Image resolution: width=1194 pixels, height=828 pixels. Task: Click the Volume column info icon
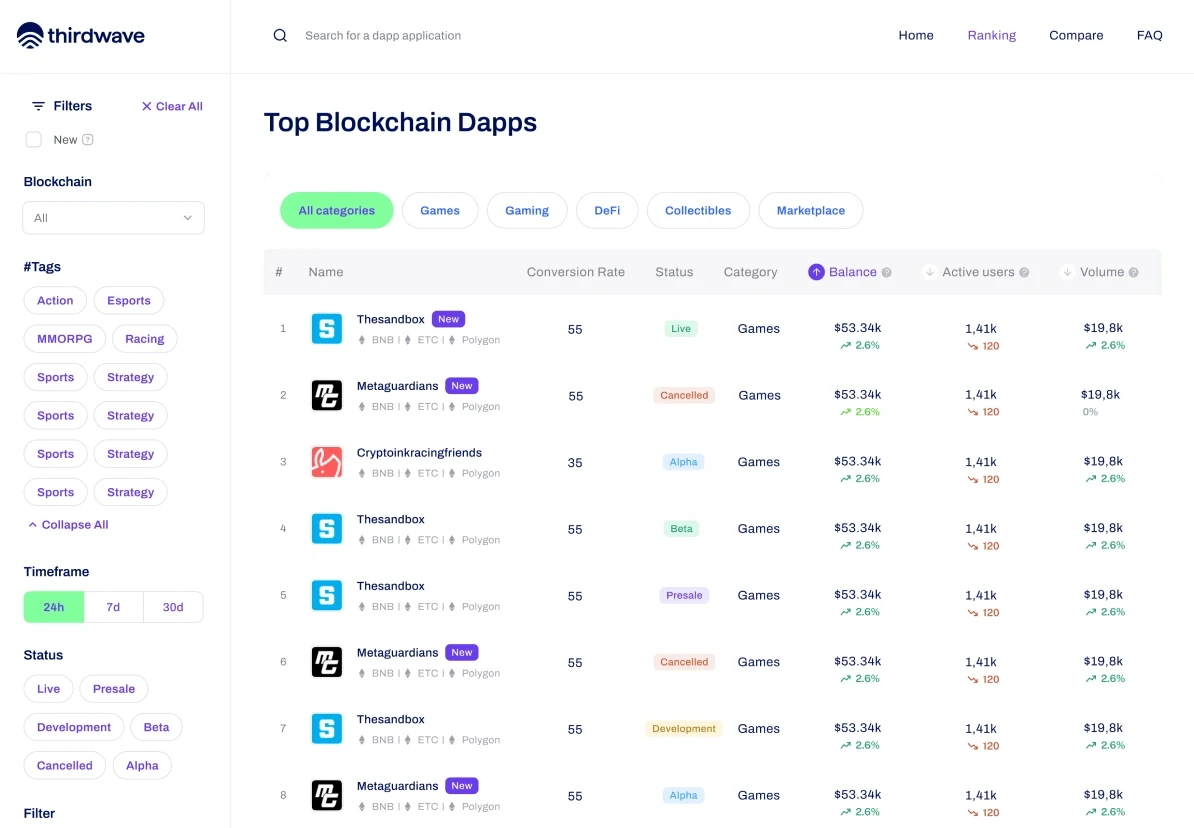[x=1133, y=273]
